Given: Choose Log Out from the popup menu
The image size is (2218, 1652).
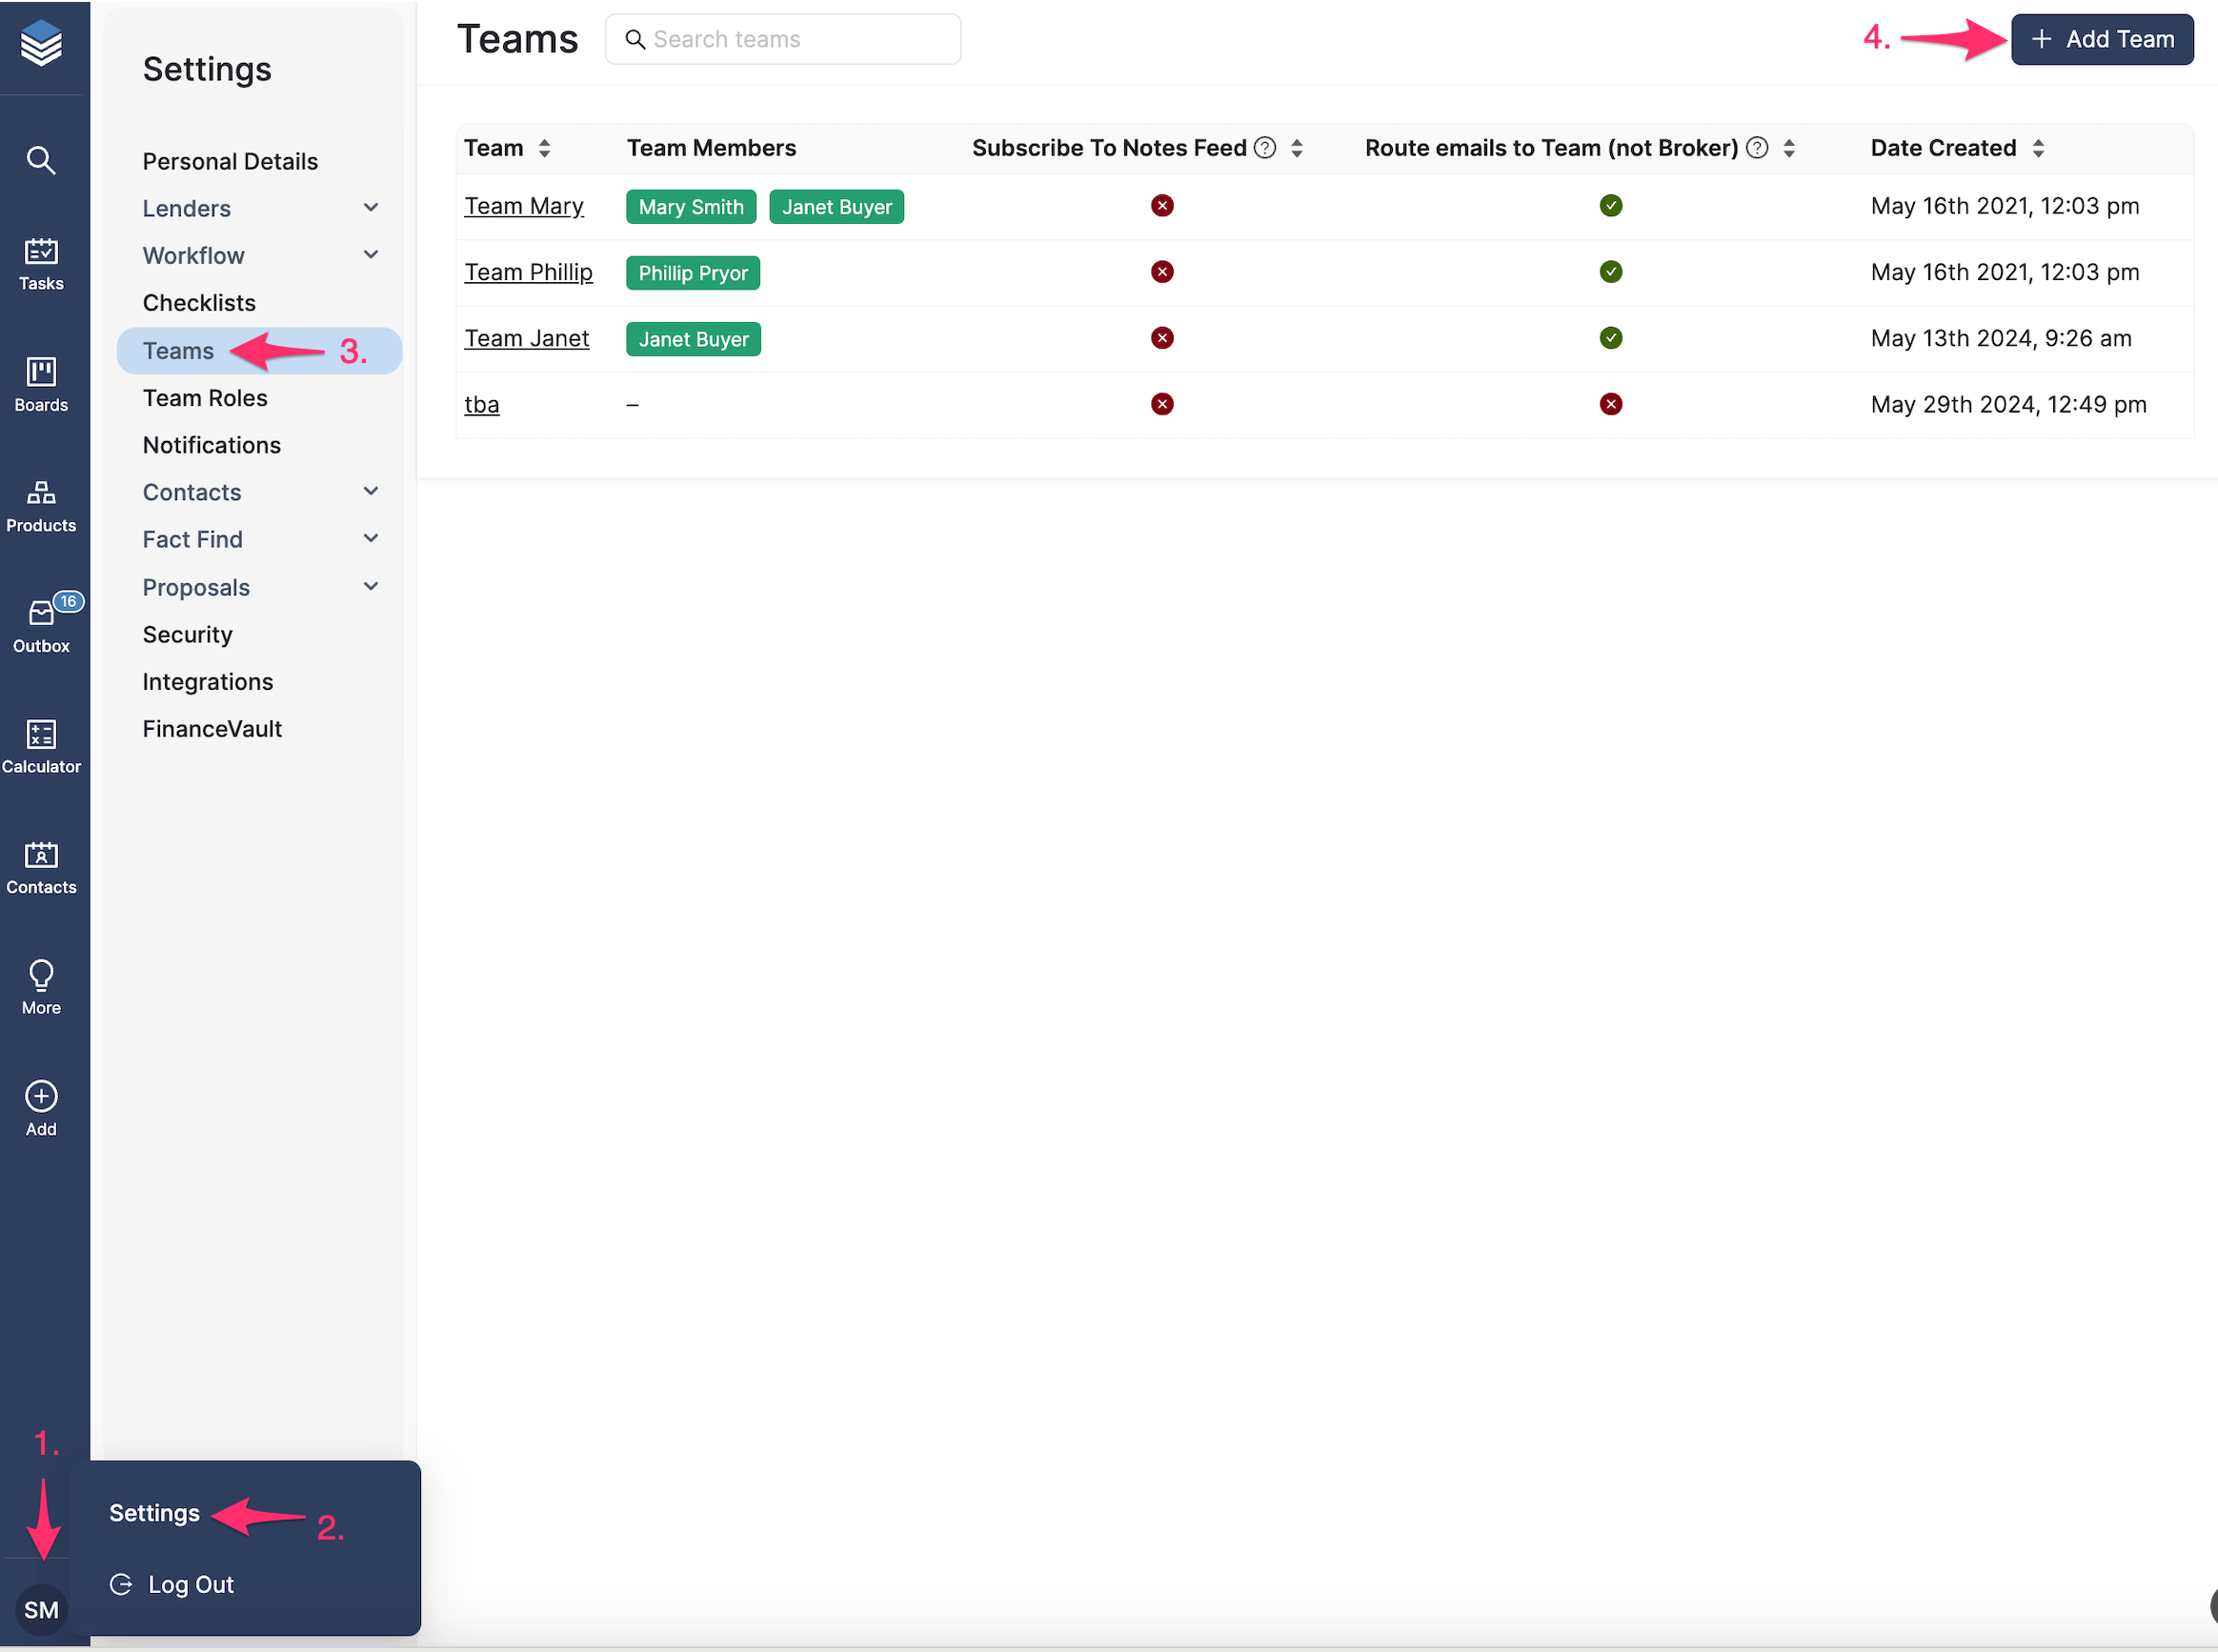Looking at the screenshot, I should (x=190, y=1585).
